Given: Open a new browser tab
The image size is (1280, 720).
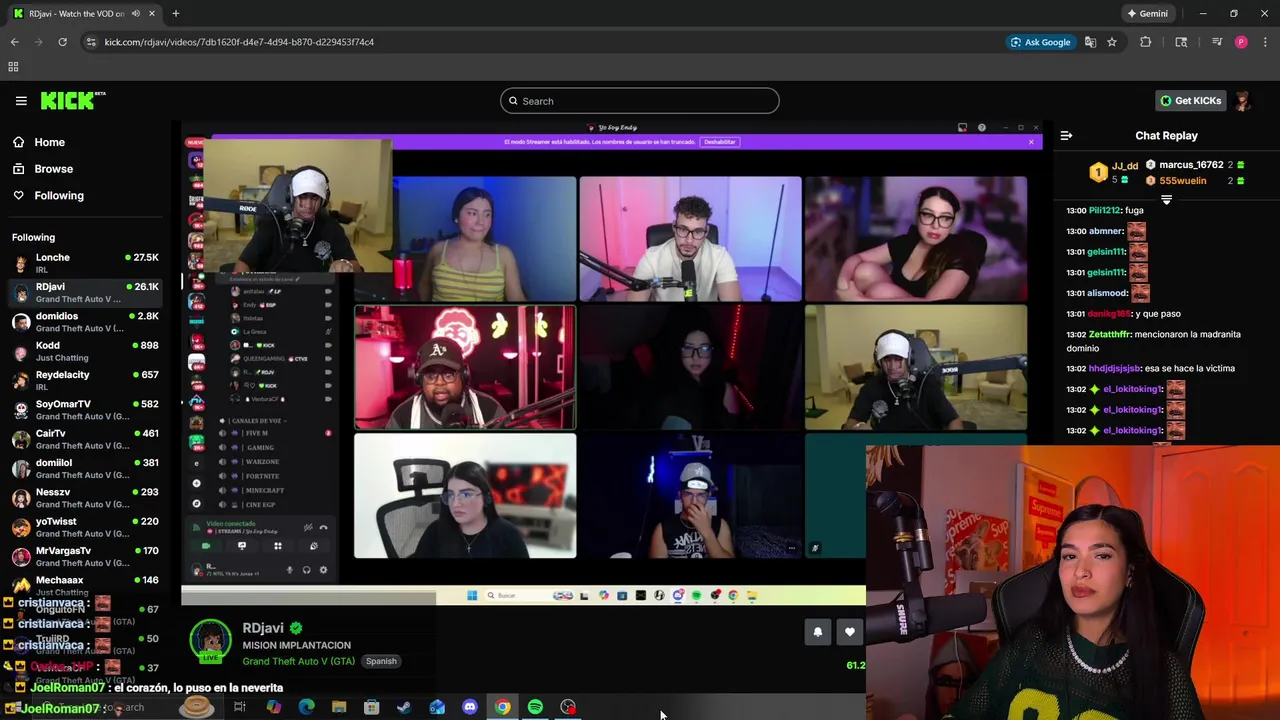Looking at the screenshot, I should tap(175, 14).
